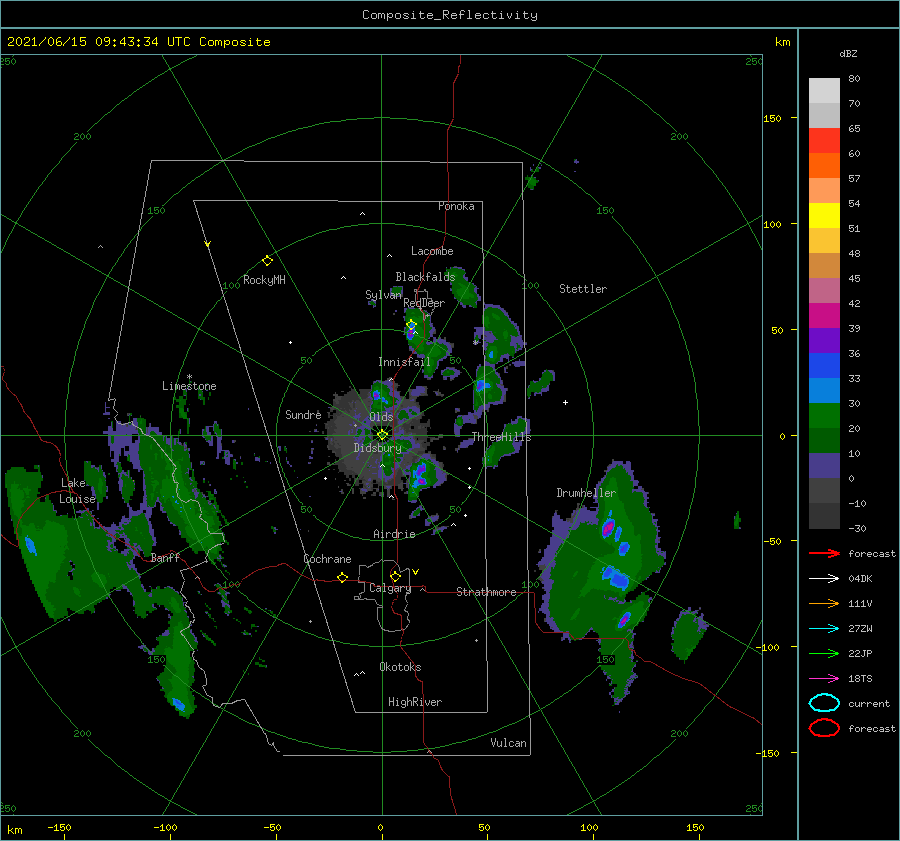The image size is (900, 841).
Task: Click the Stettler city label
Action: pyautogui.click(x=583, y=289)
